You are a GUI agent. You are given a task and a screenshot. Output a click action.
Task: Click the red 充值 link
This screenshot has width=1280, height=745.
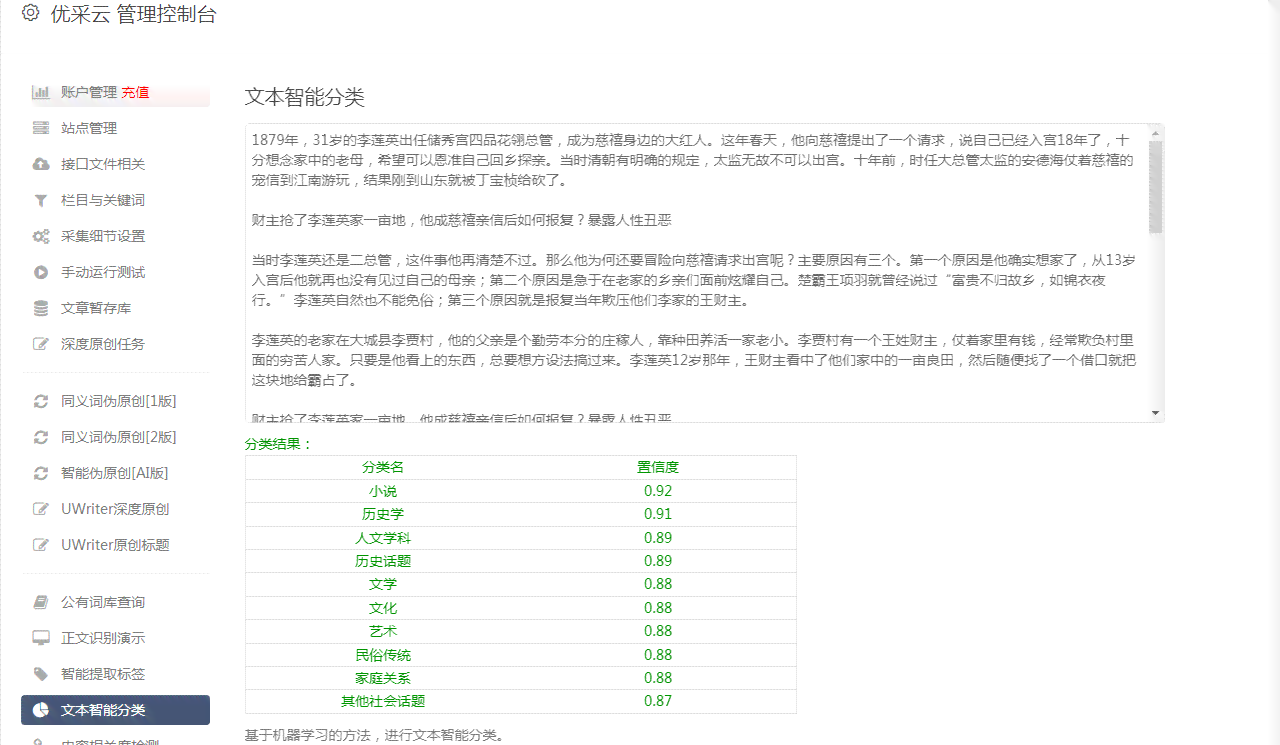[x=135, y=92]
